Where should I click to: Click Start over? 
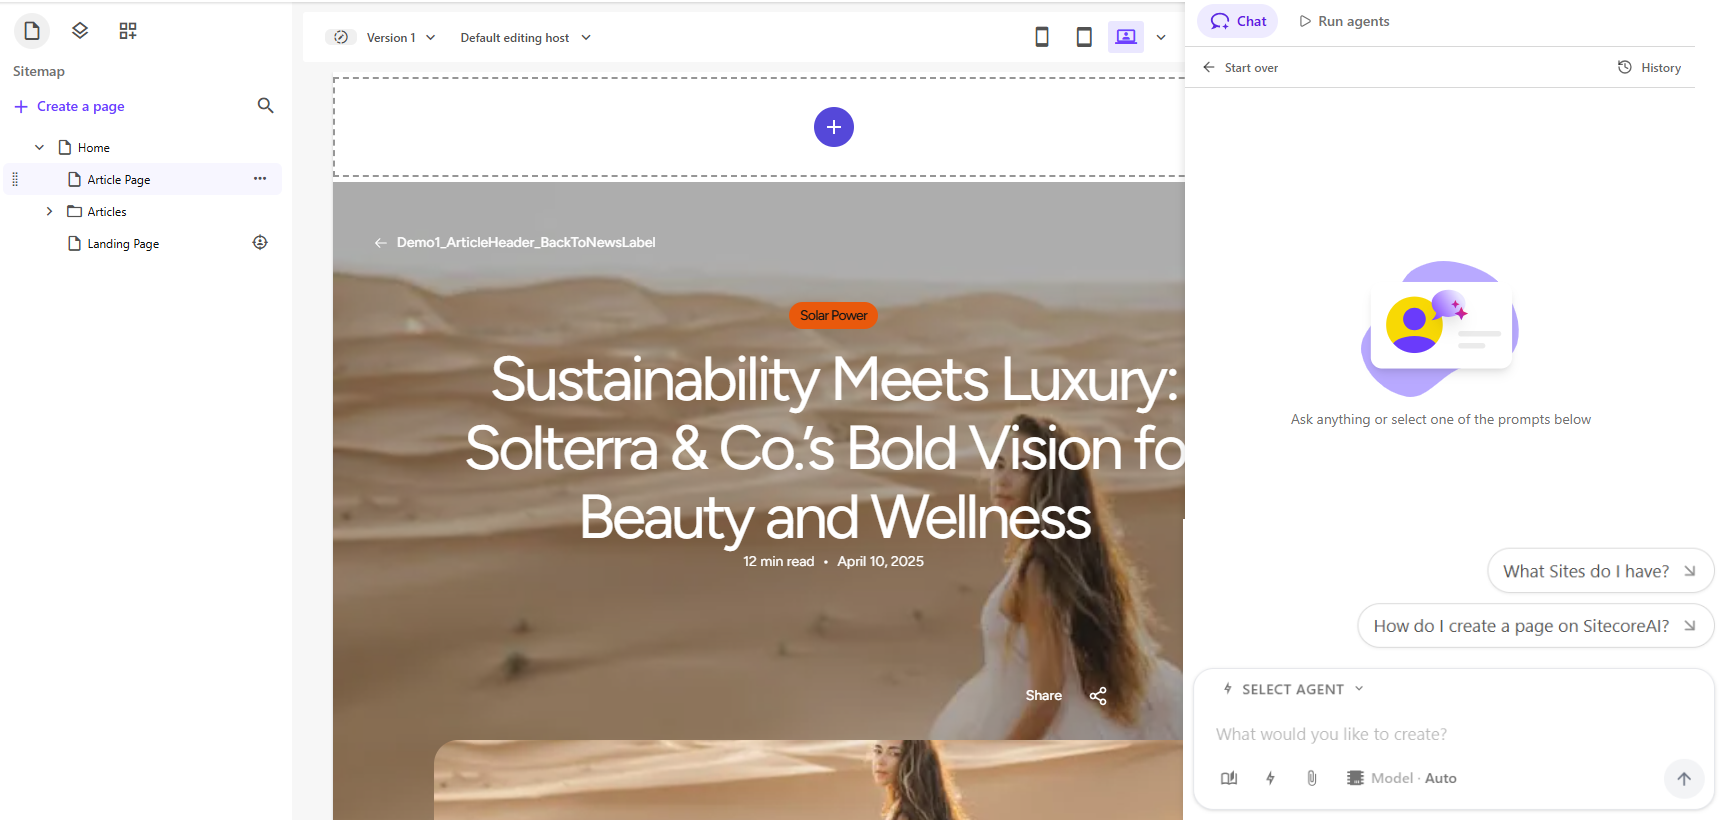pos(1240,68)
